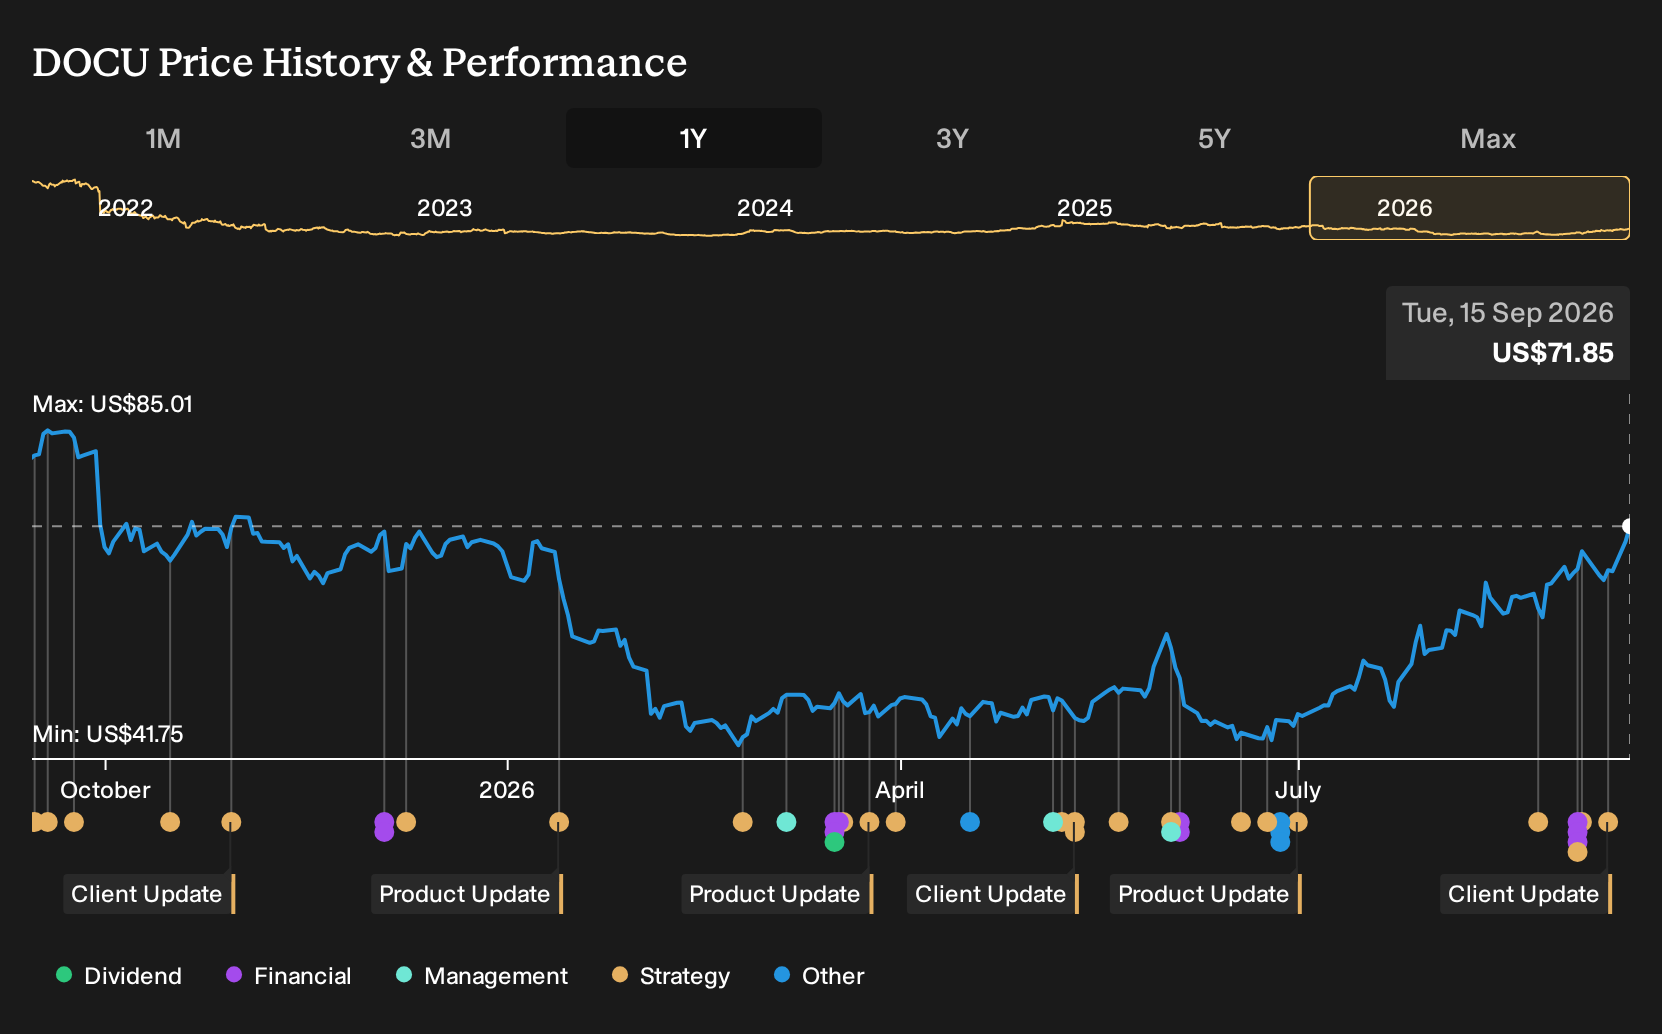The image size is (1662, 1034).
Task: Open stacked blue Other markers before July
Action: point(1280,832)
